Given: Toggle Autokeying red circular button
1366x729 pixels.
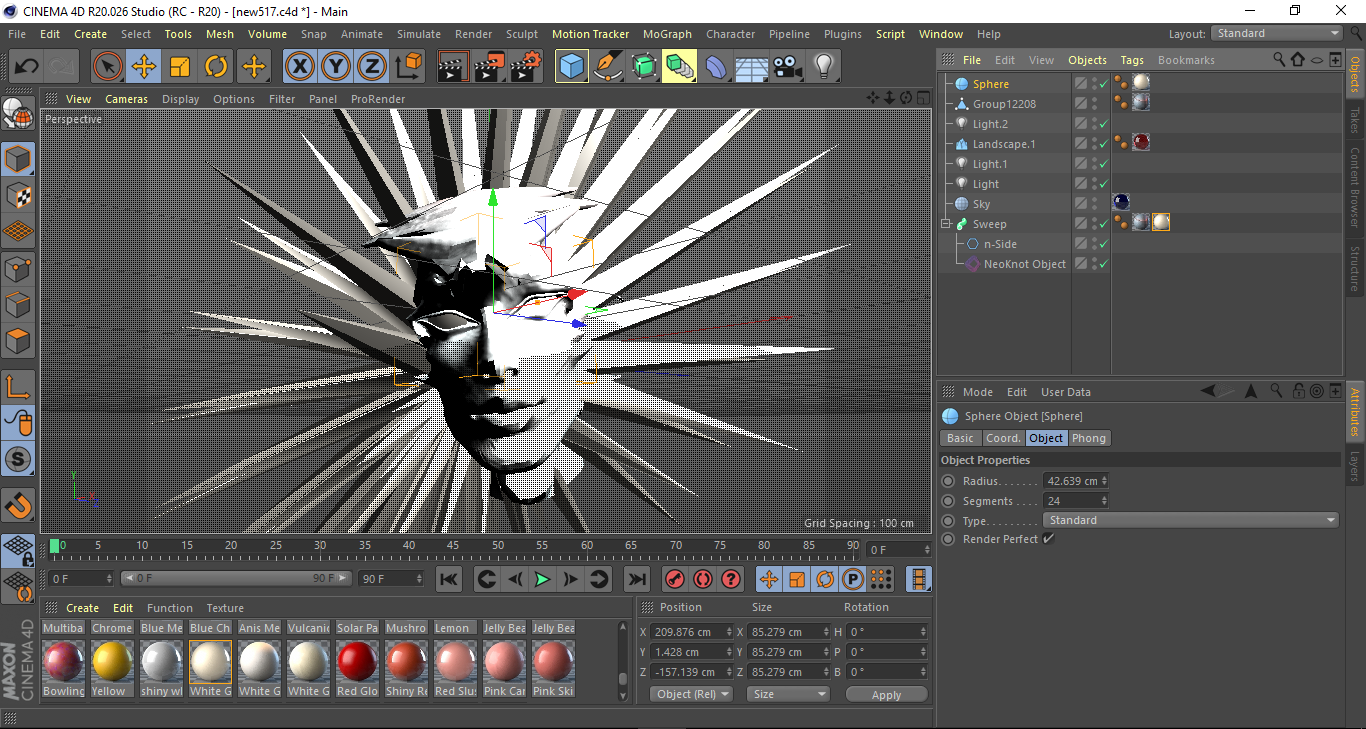Looking at the screenshot, I should pos(703,579).
